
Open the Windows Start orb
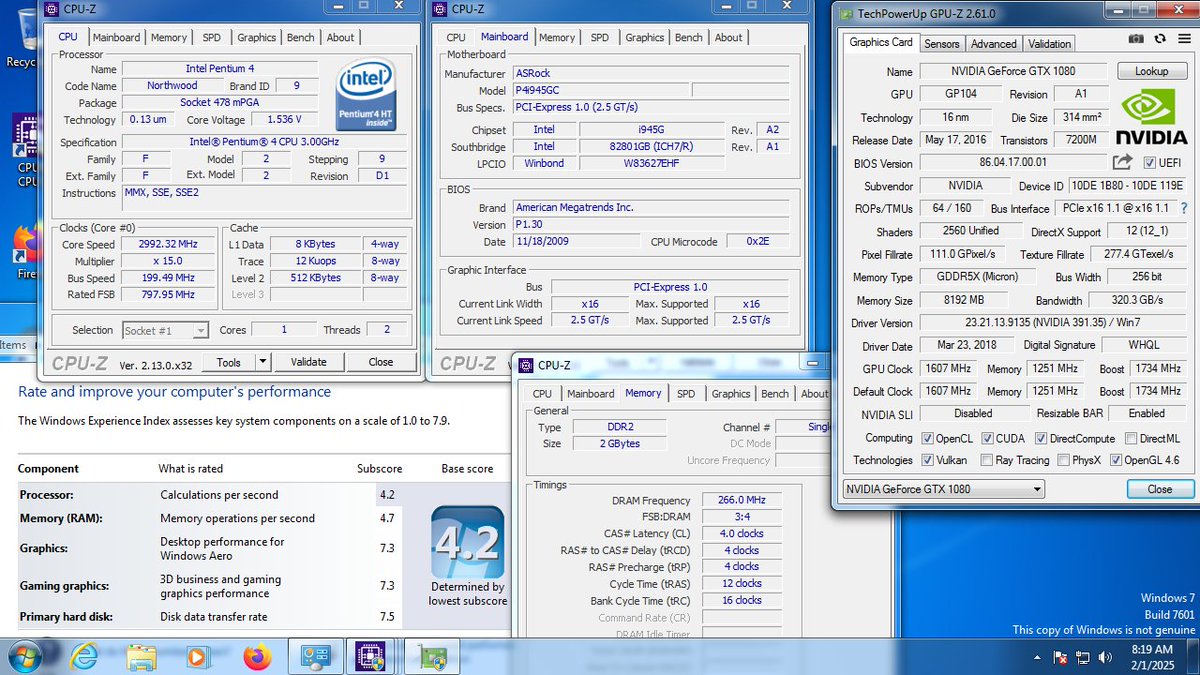point(23,657)
